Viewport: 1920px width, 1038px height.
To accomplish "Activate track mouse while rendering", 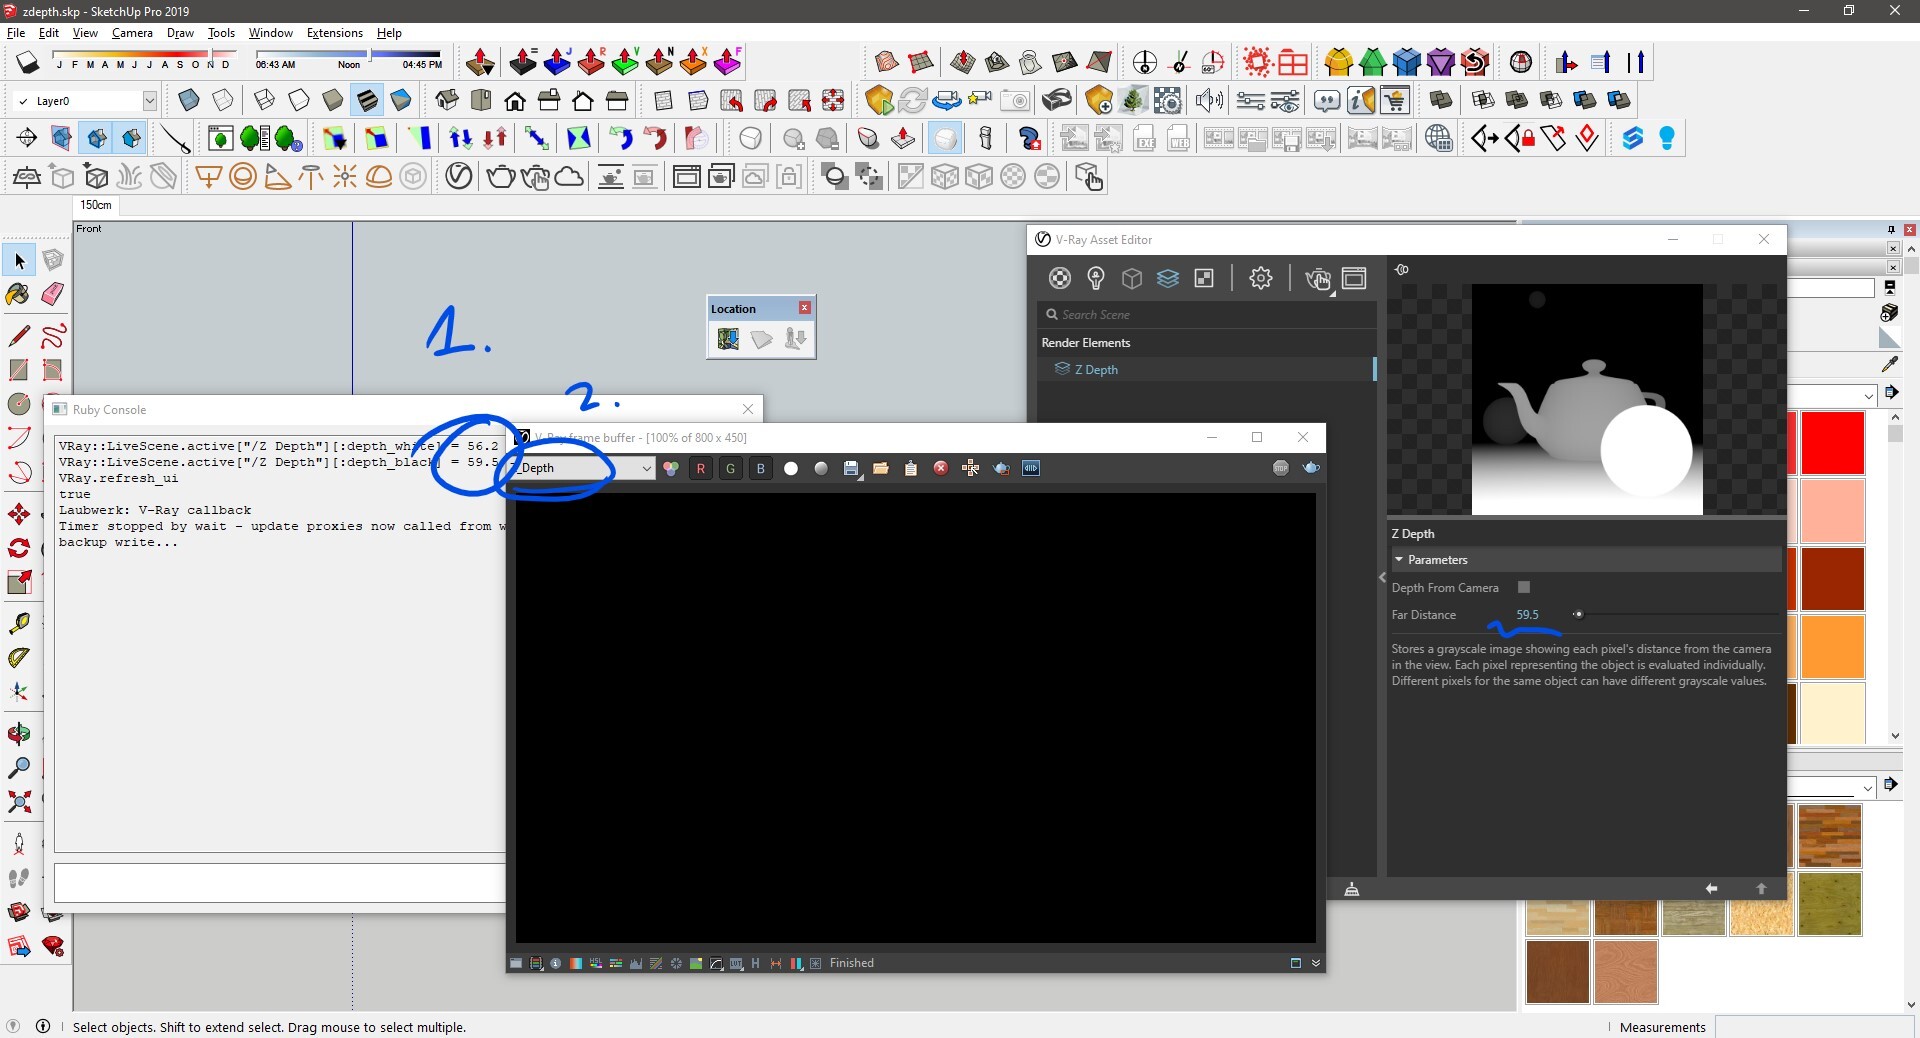I will (971, 468).
